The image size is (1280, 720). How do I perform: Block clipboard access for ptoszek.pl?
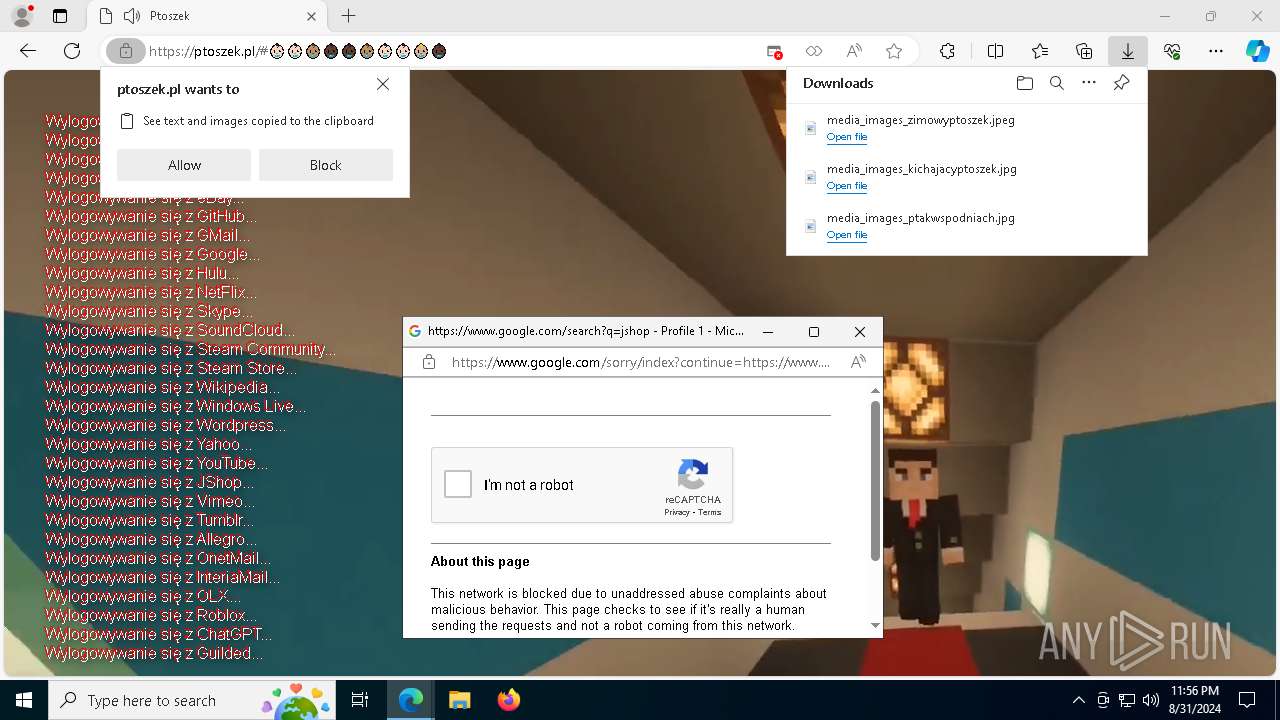(x=326, y=165)
